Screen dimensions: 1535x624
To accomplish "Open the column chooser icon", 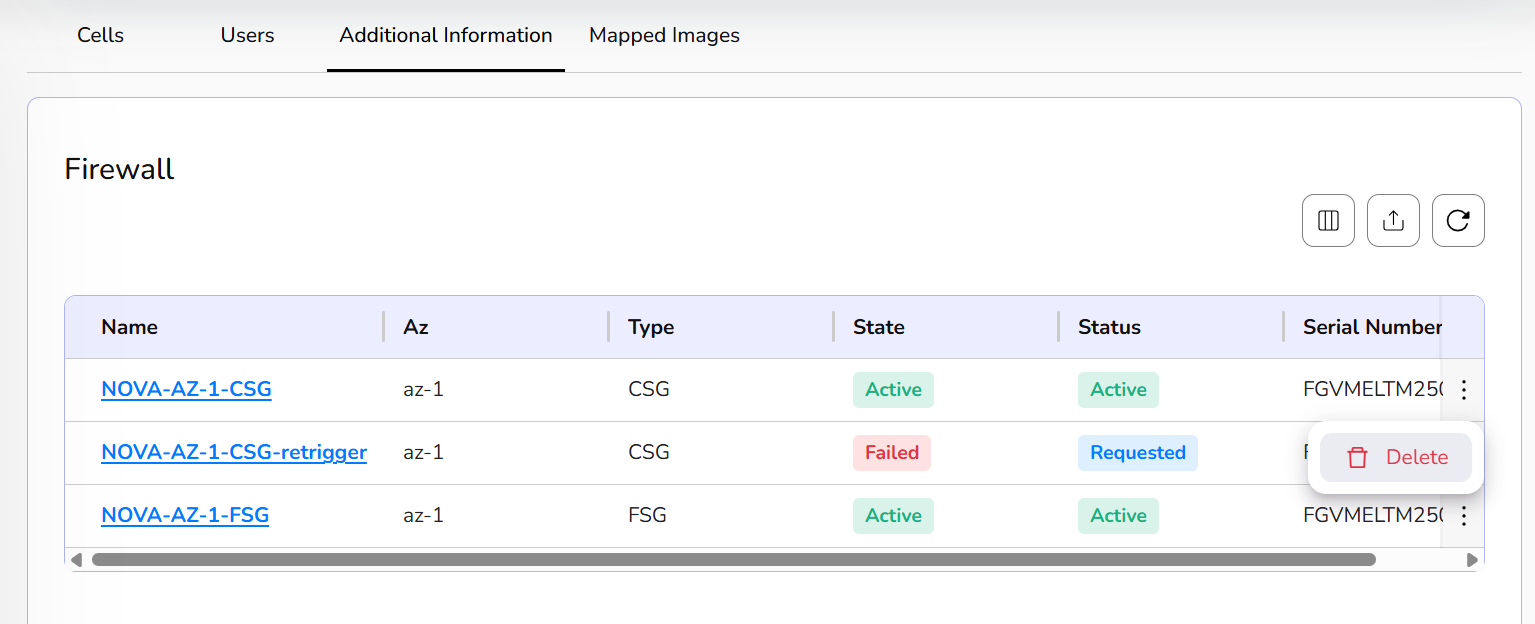I will 1328,221.
